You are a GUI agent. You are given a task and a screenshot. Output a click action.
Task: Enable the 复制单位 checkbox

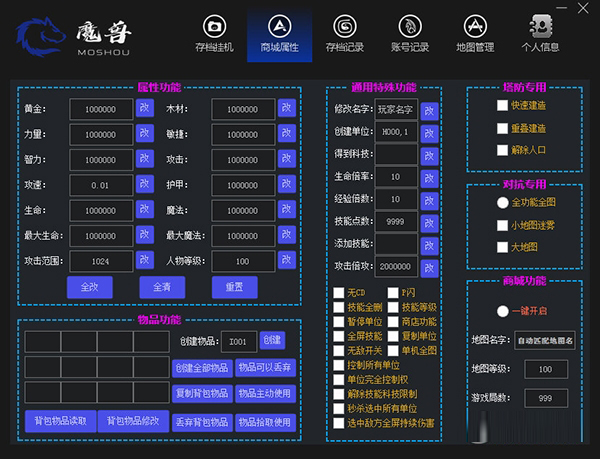[393, 336]
